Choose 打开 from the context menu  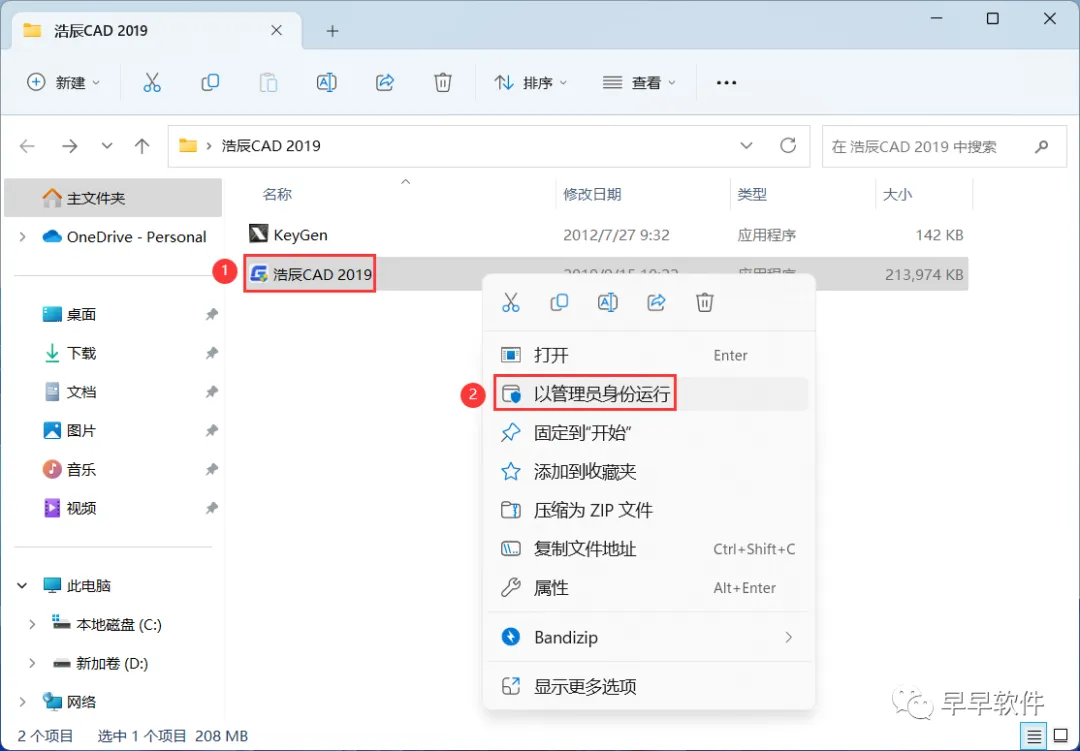coord(649,355)
